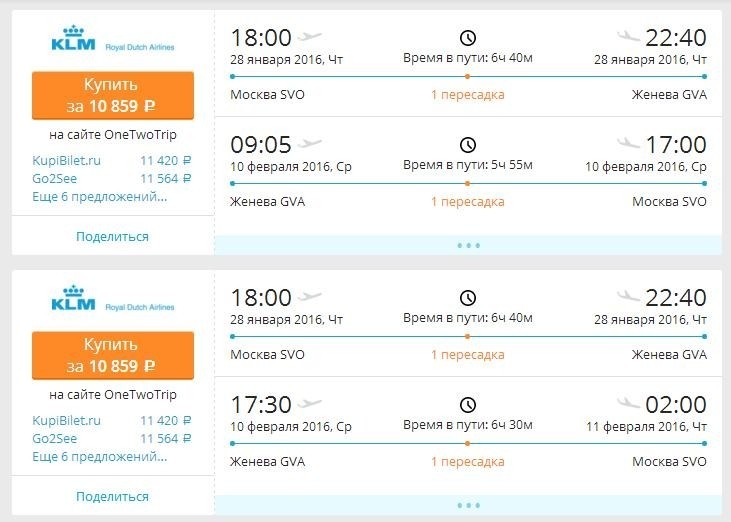Viewport: 731px width, 522px height.
Task: Click landing plane icon next to 02:00
Action: click(x=628, y=402)
